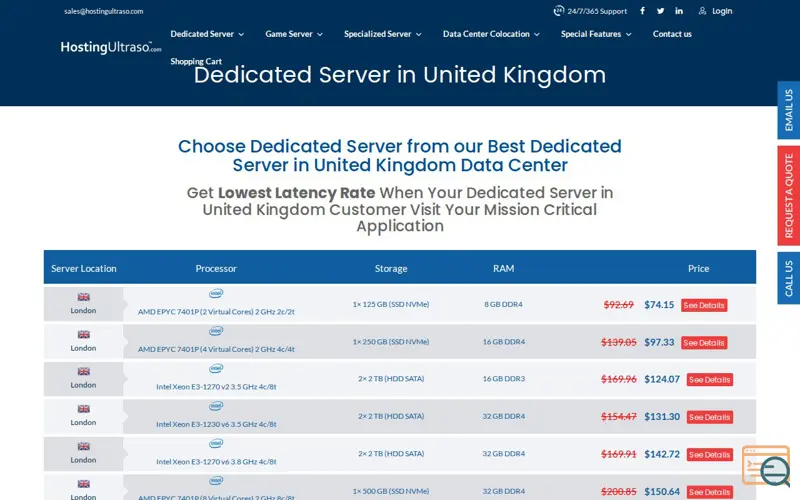Click 'Intel Xeon E3-1270 v2 3.5 GHz 4c/8t'

pyautogui.click(x=216, y=387)
